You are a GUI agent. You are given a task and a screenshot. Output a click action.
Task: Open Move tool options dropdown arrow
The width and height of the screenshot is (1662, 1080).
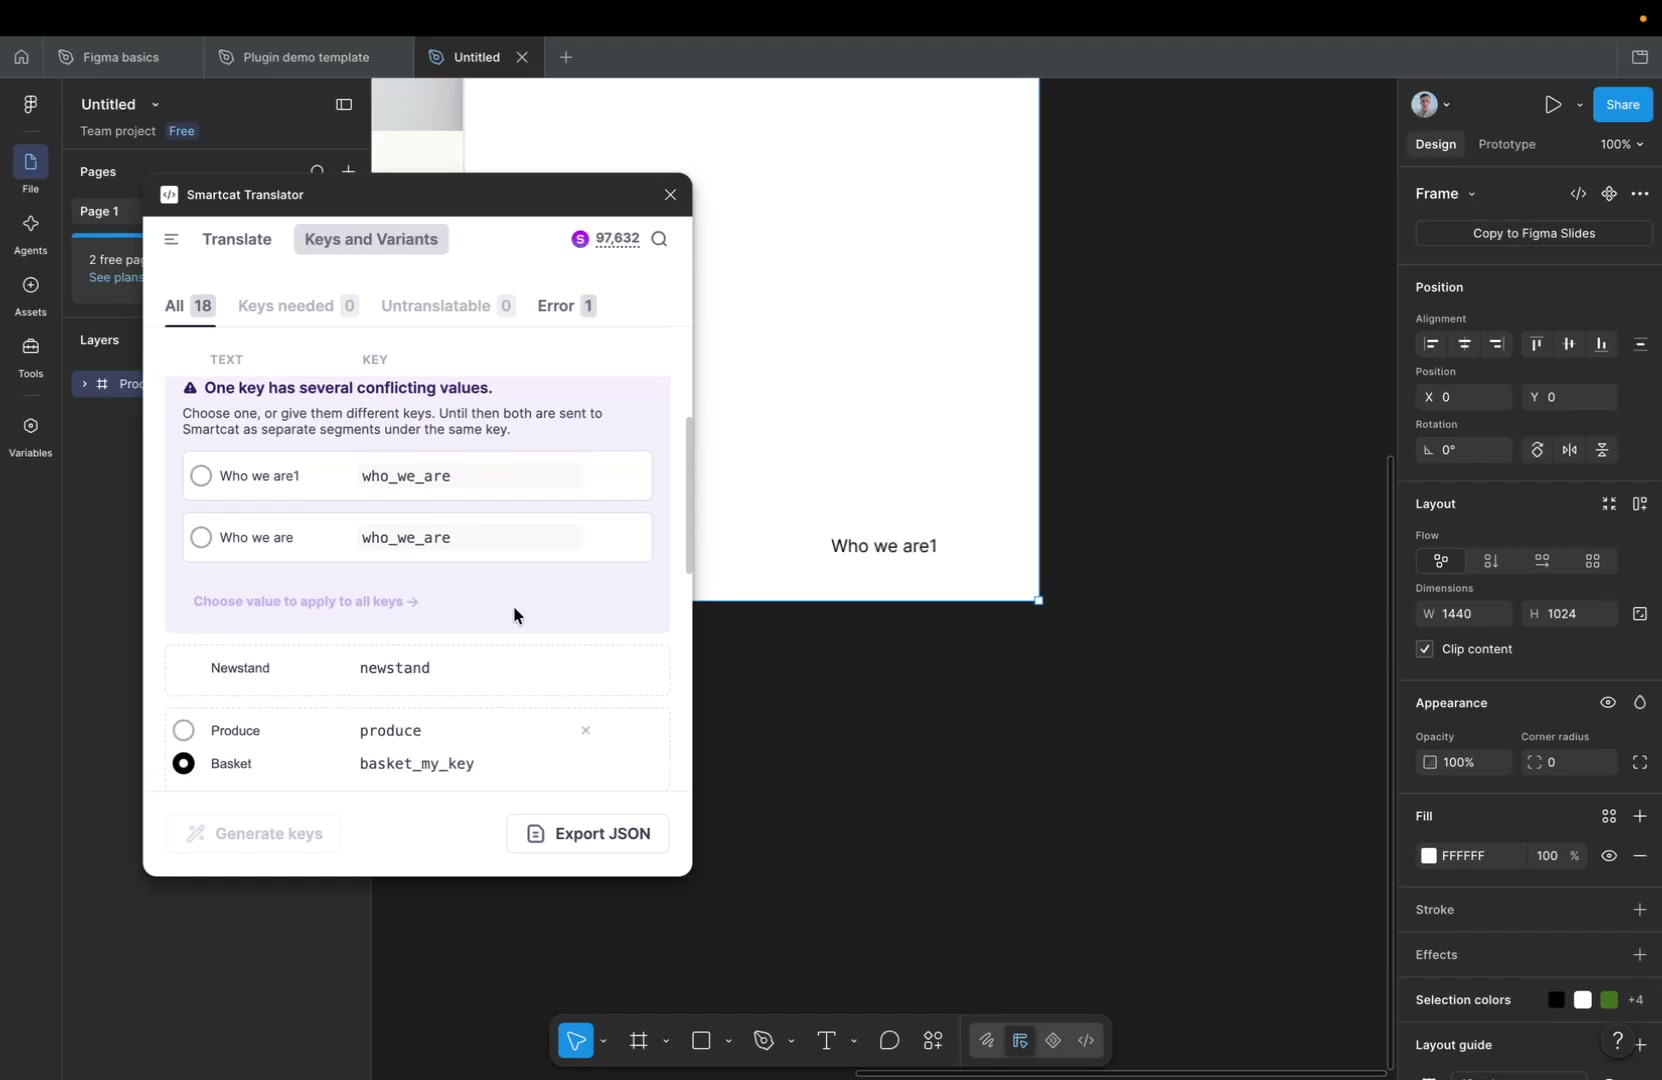click(603, 1042)
